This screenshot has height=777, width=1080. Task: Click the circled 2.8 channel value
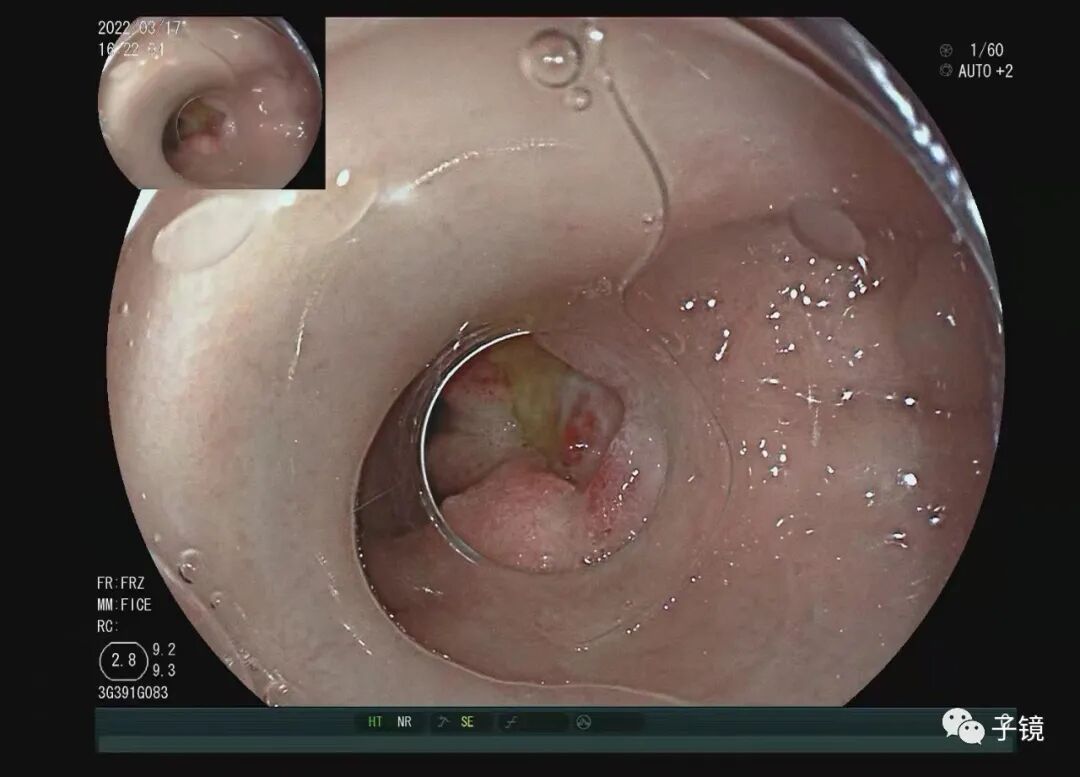pyautogui.click(x=124, y=661)
